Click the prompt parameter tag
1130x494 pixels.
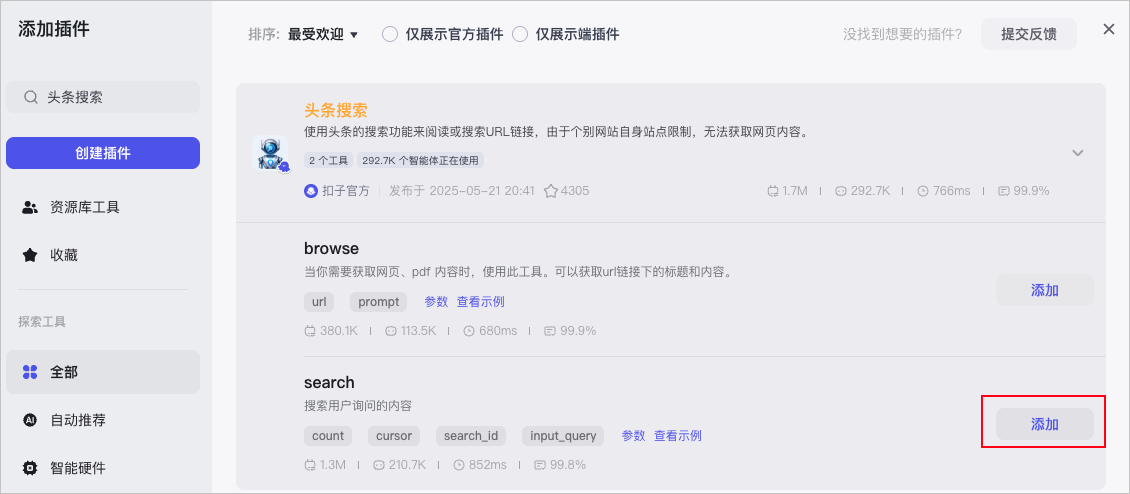click(378, 301)
